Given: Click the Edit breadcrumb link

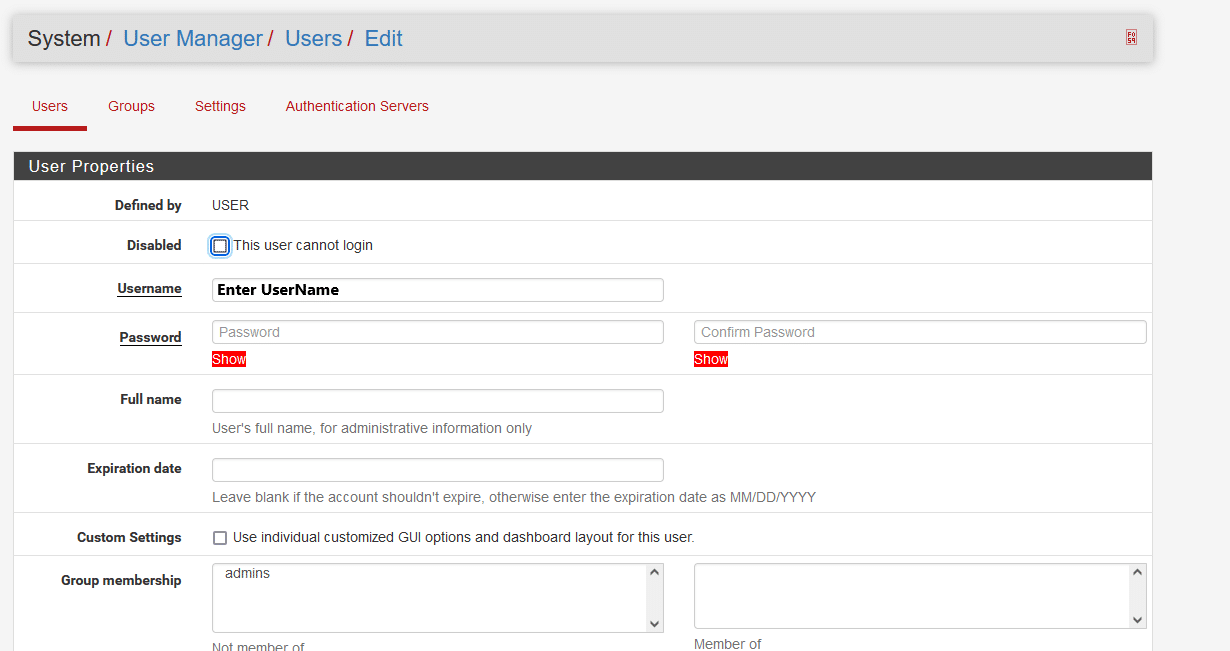Looking at the screenshot, I should coord(383,39).
